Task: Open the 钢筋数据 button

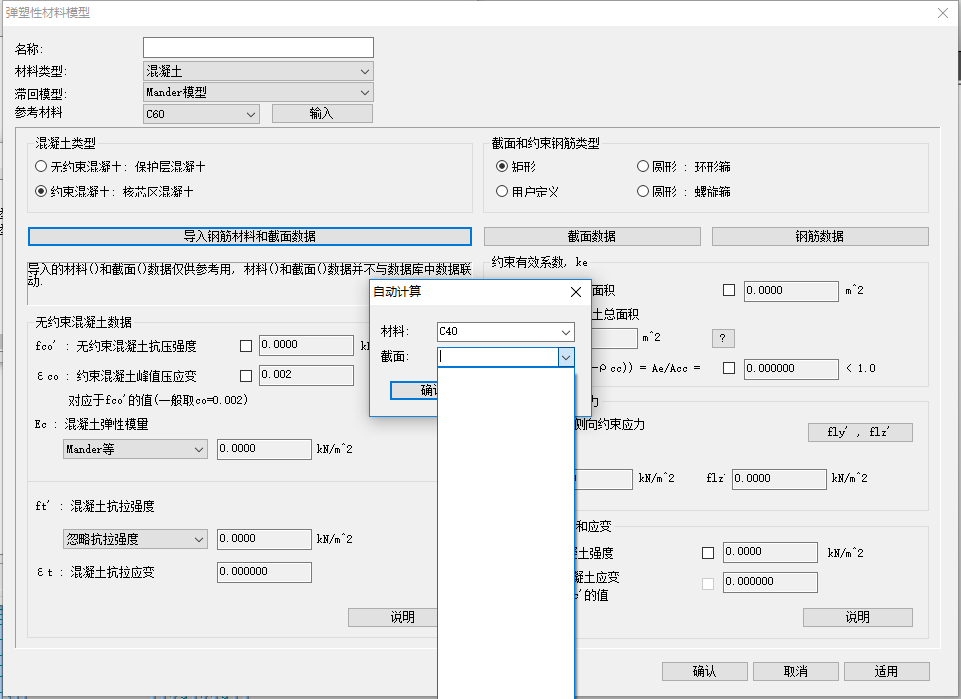Action: (820, 236)
